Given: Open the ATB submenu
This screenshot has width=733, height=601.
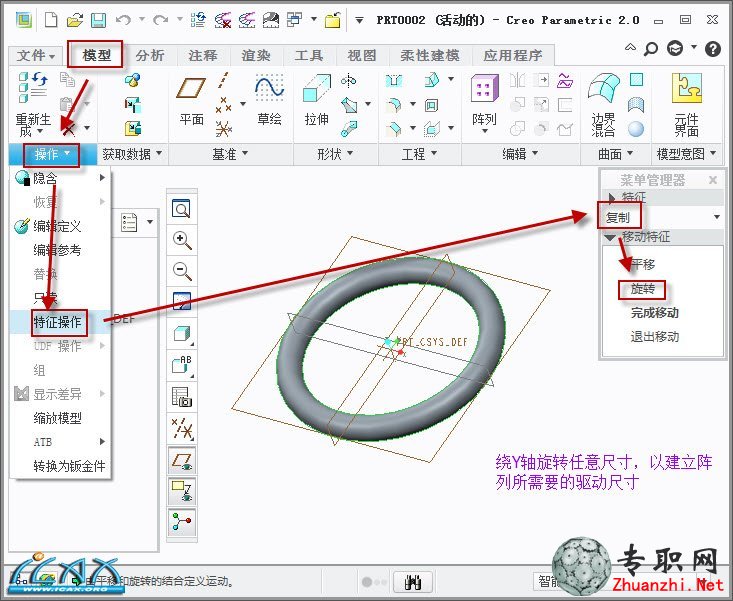Looking at the screenshot, I should (x=60, y=442).
